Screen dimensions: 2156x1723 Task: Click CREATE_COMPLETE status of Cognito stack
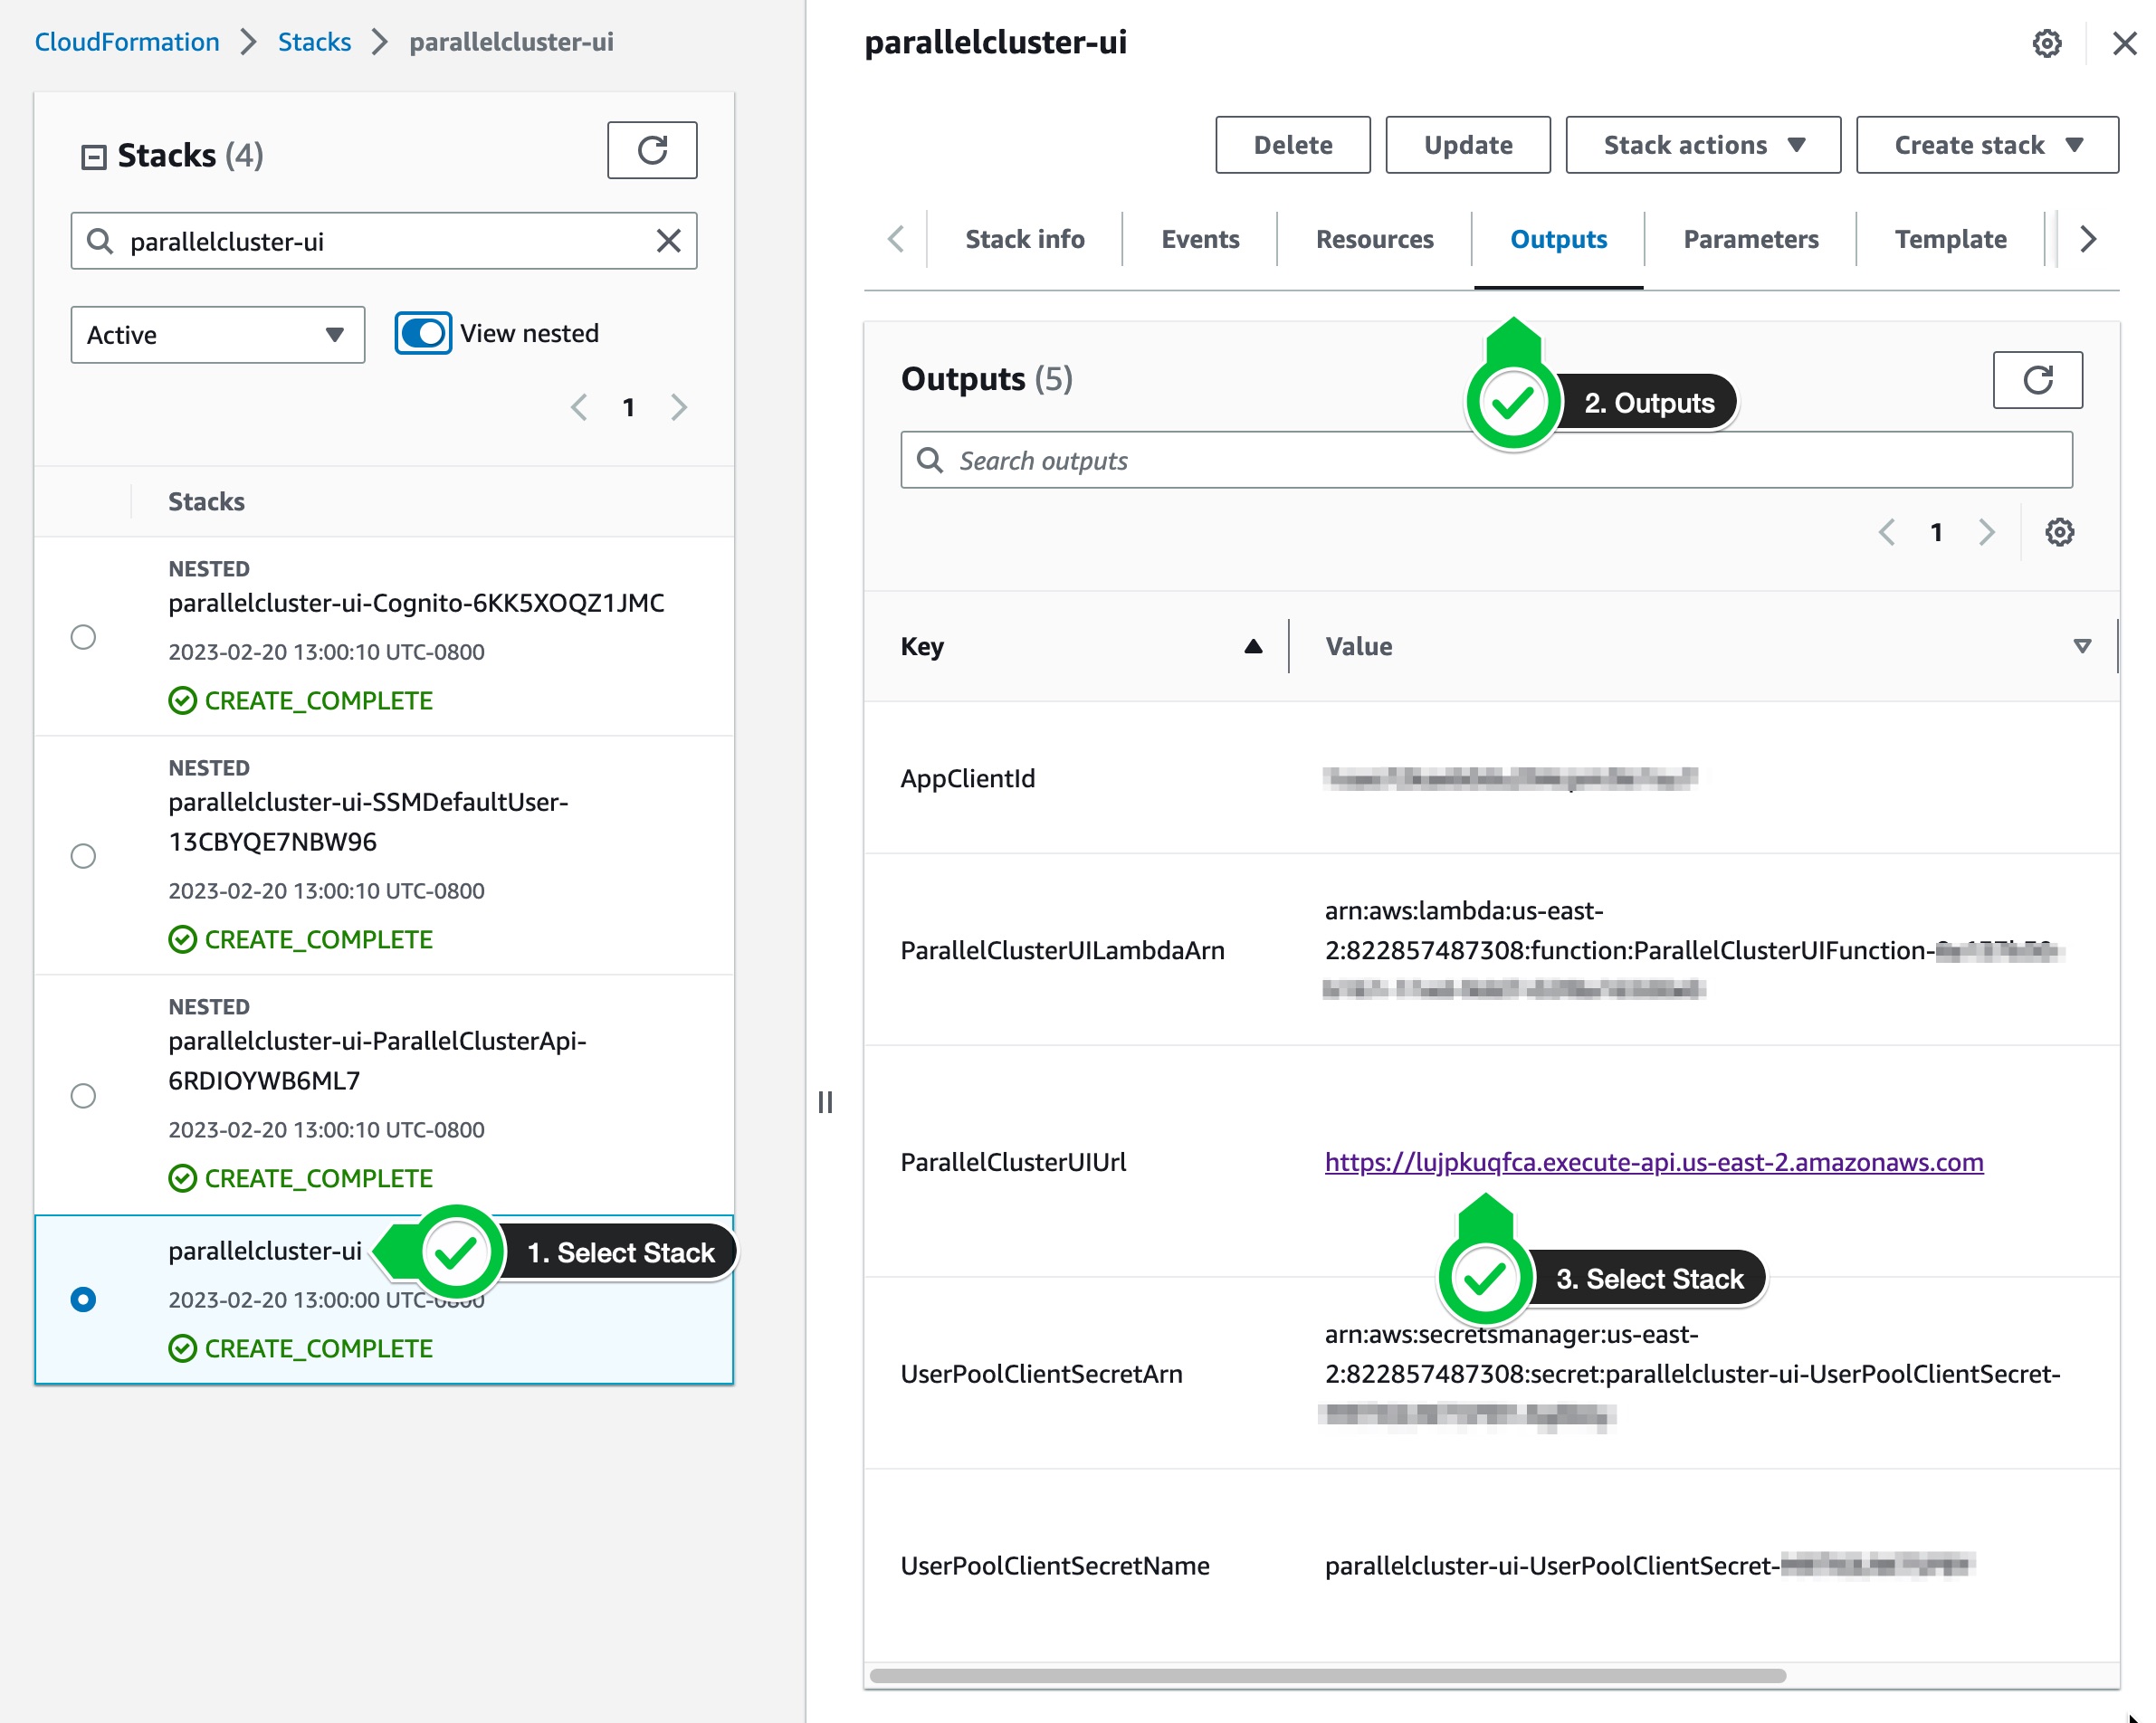point(318,701)
